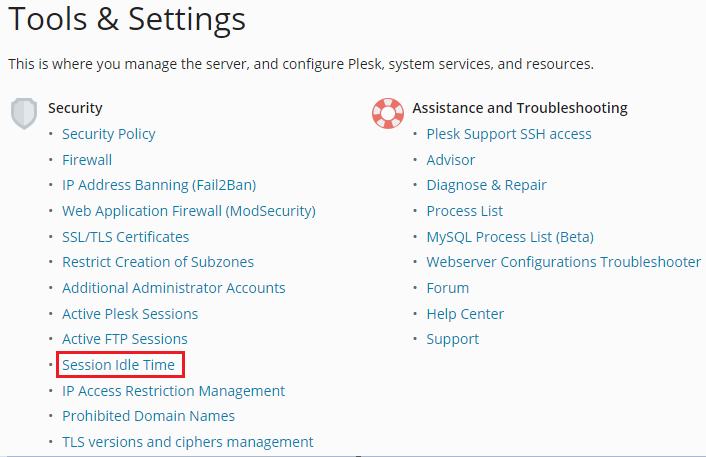
Task: Open Web Application Firewall (ModSecurity)
Action: click(188, 211)
